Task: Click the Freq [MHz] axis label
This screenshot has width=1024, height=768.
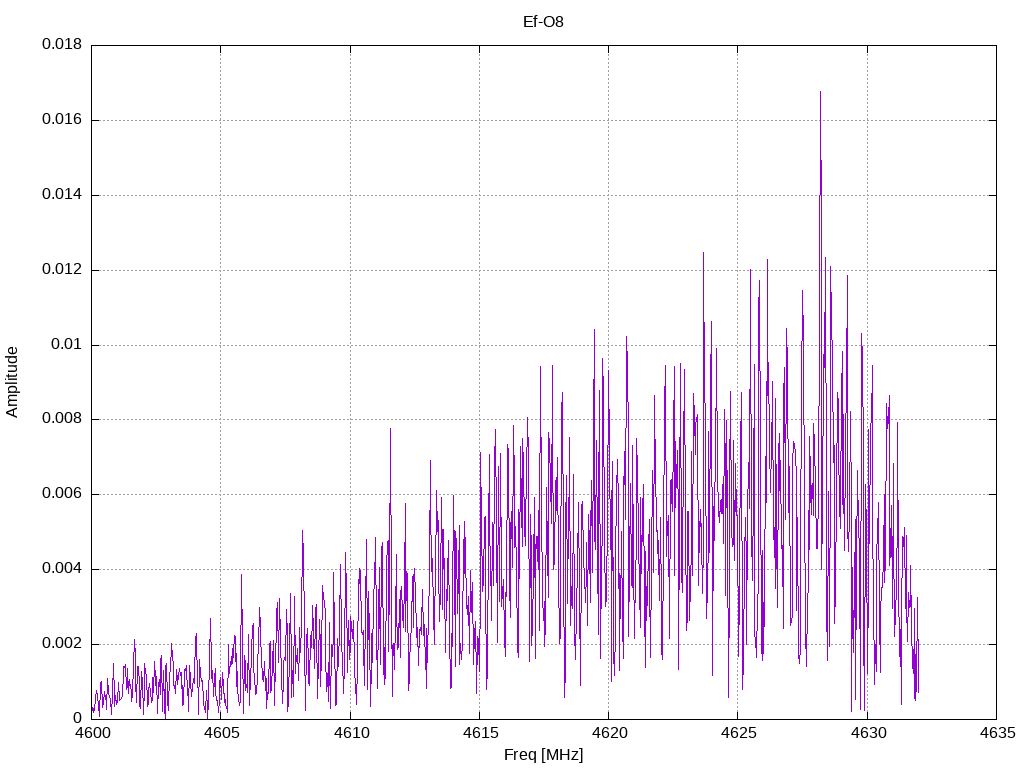Action: coord(543,755)
